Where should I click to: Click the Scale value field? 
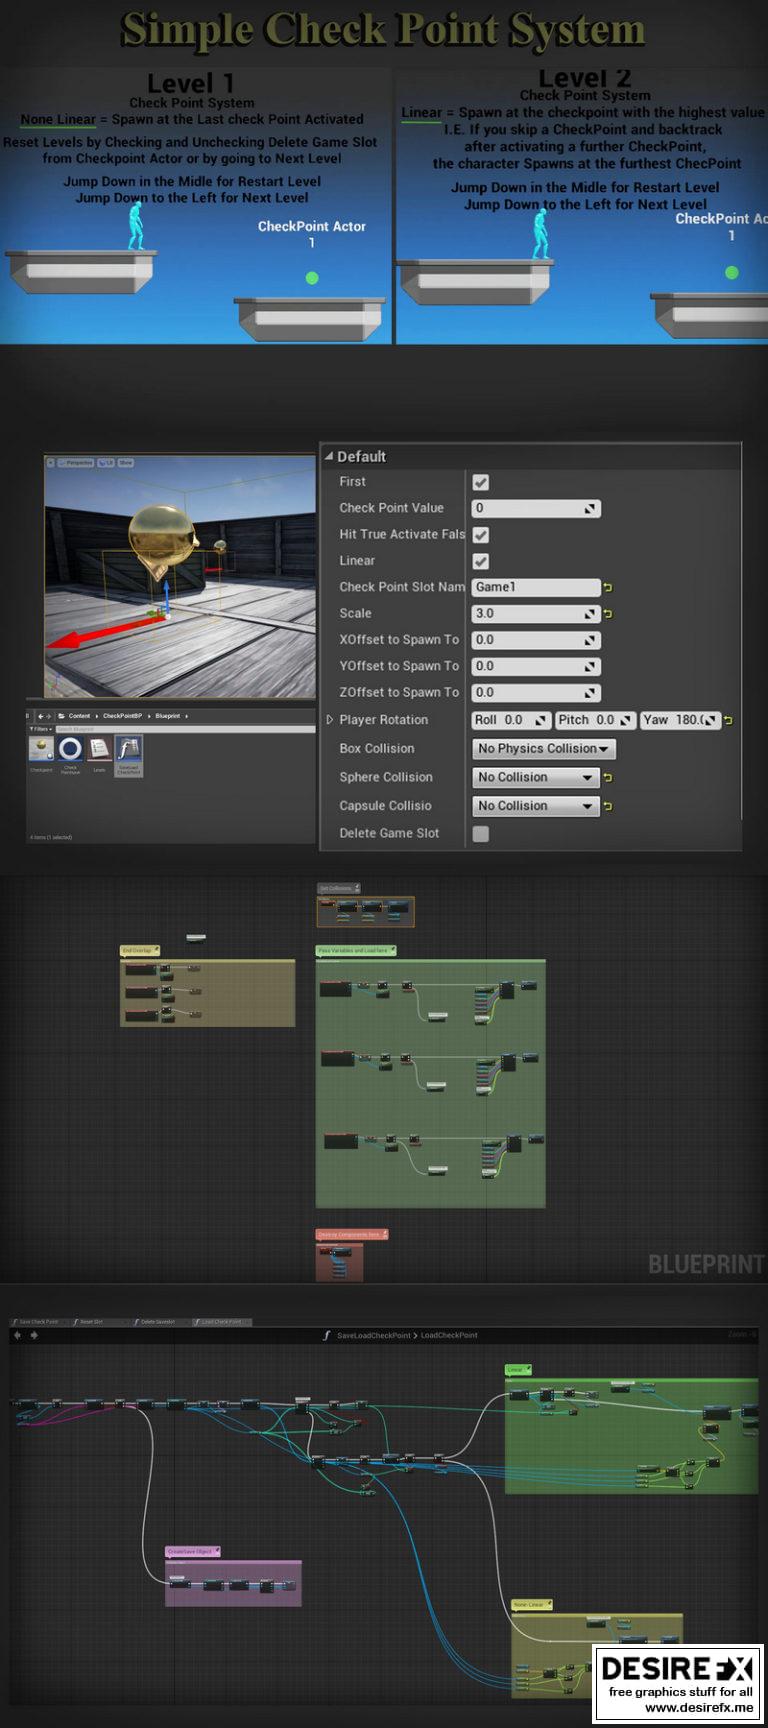point(536,613)
